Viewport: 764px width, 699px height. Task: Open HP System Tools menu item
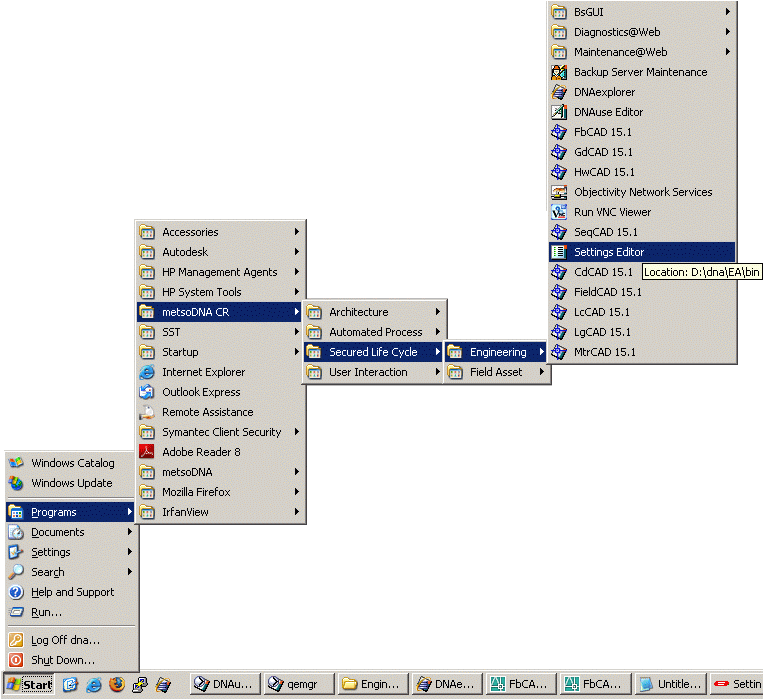(x=219, y=292)
